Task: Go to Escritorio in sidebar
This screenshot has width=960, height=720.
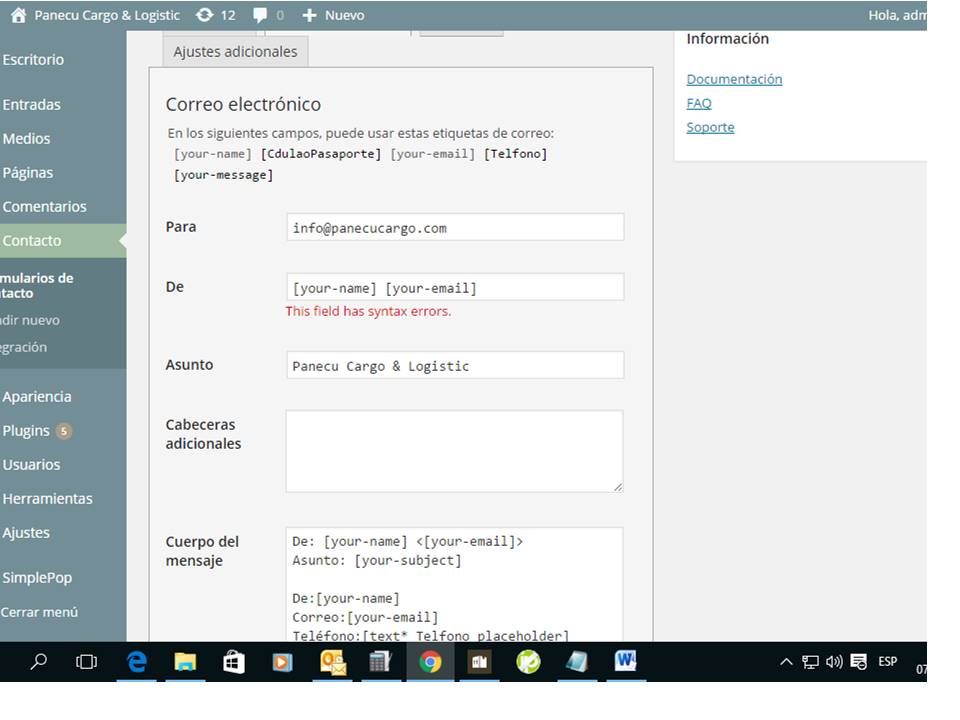Action: tap(33, 59)
